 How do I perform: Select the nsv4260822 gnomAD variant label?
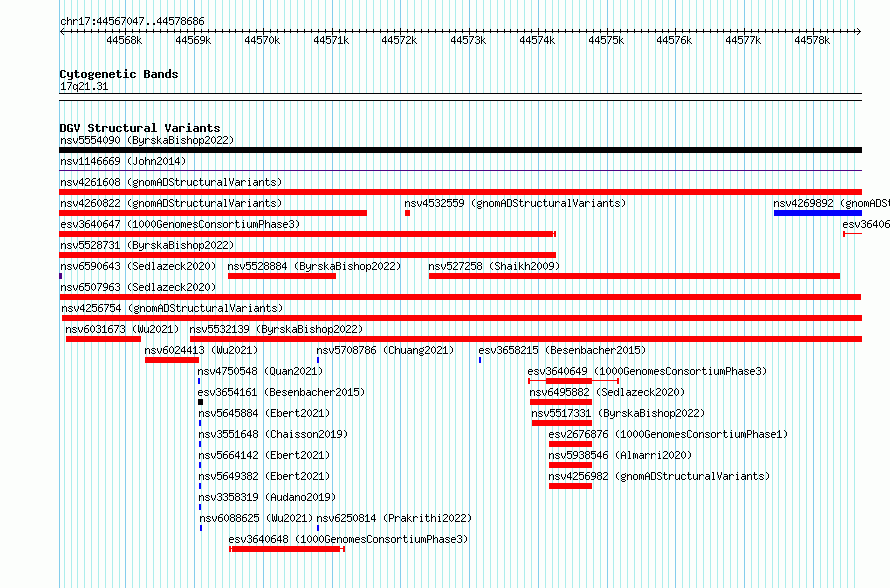[171, 203]
